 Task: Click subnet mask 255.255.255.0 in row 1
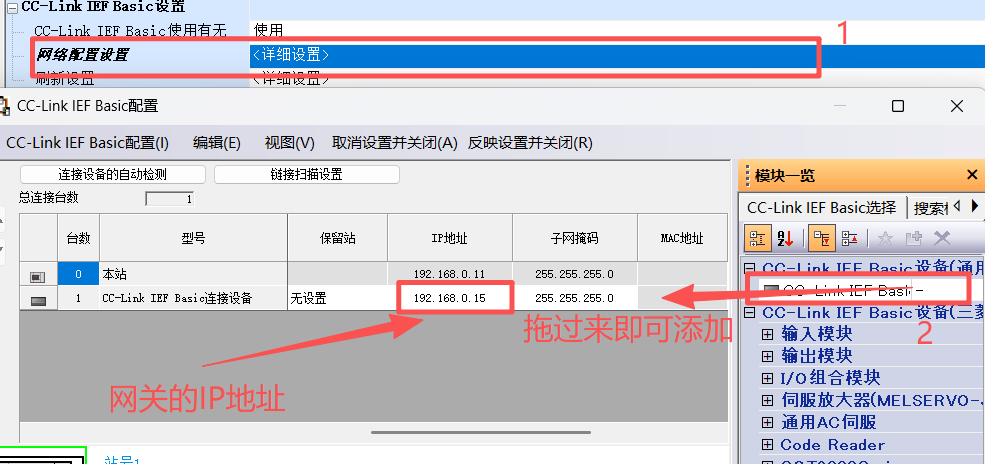(575, 298)
